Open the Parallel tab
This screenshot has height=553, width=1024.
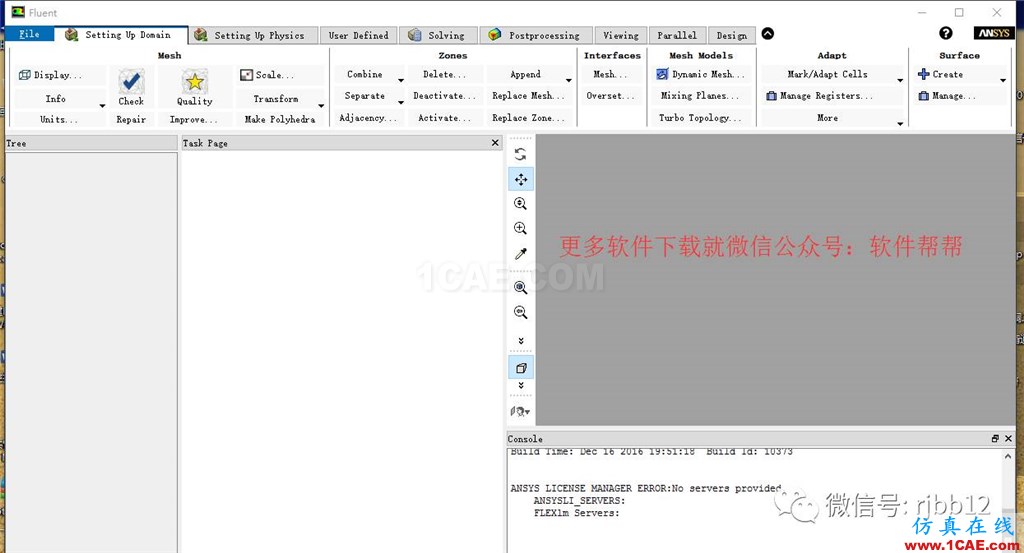[x=677, y=35]
